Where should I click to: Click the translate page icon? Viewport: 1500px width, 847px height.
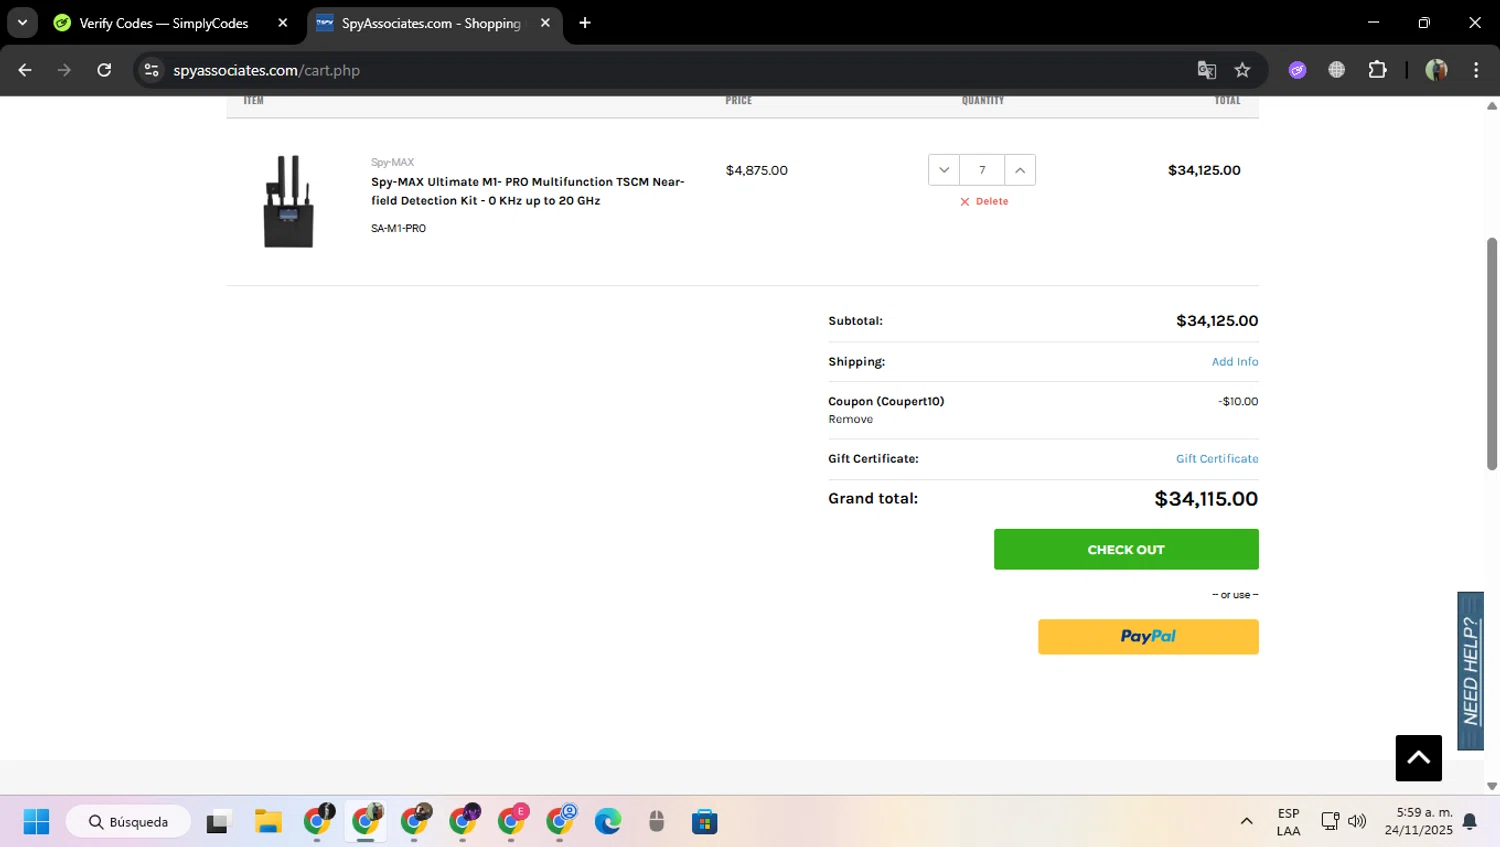1207,70
